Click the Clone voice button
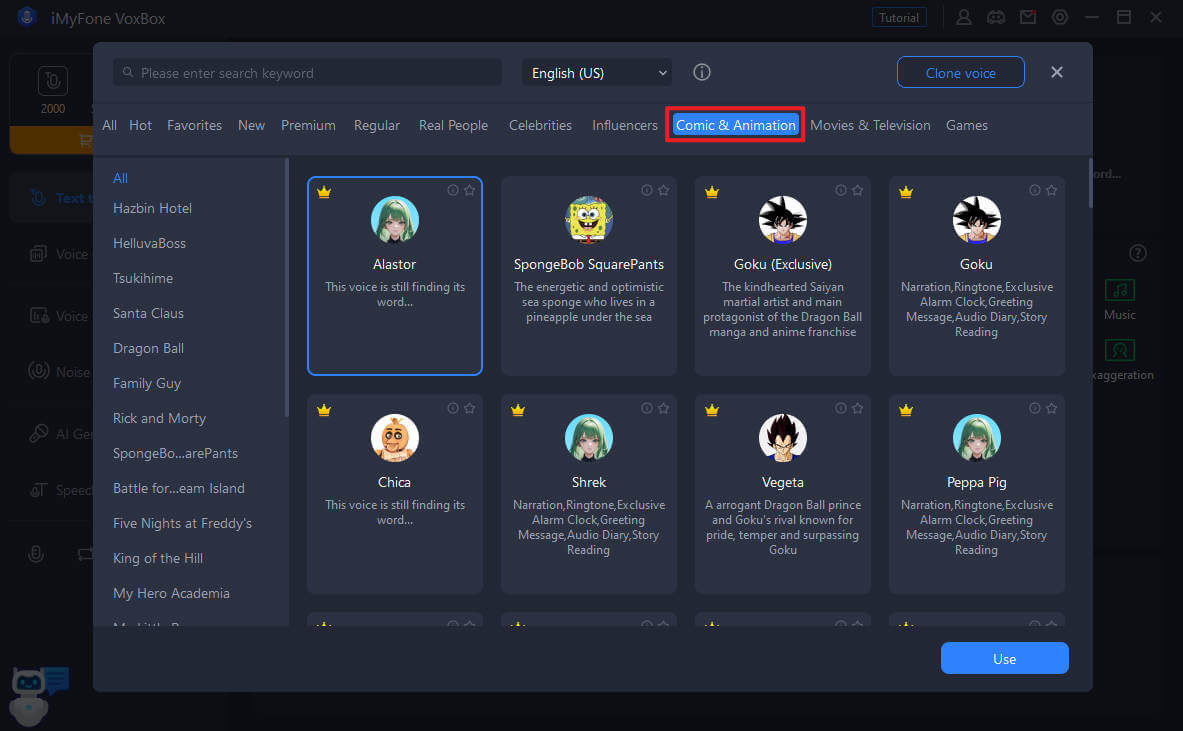 [x=960, y=72]
